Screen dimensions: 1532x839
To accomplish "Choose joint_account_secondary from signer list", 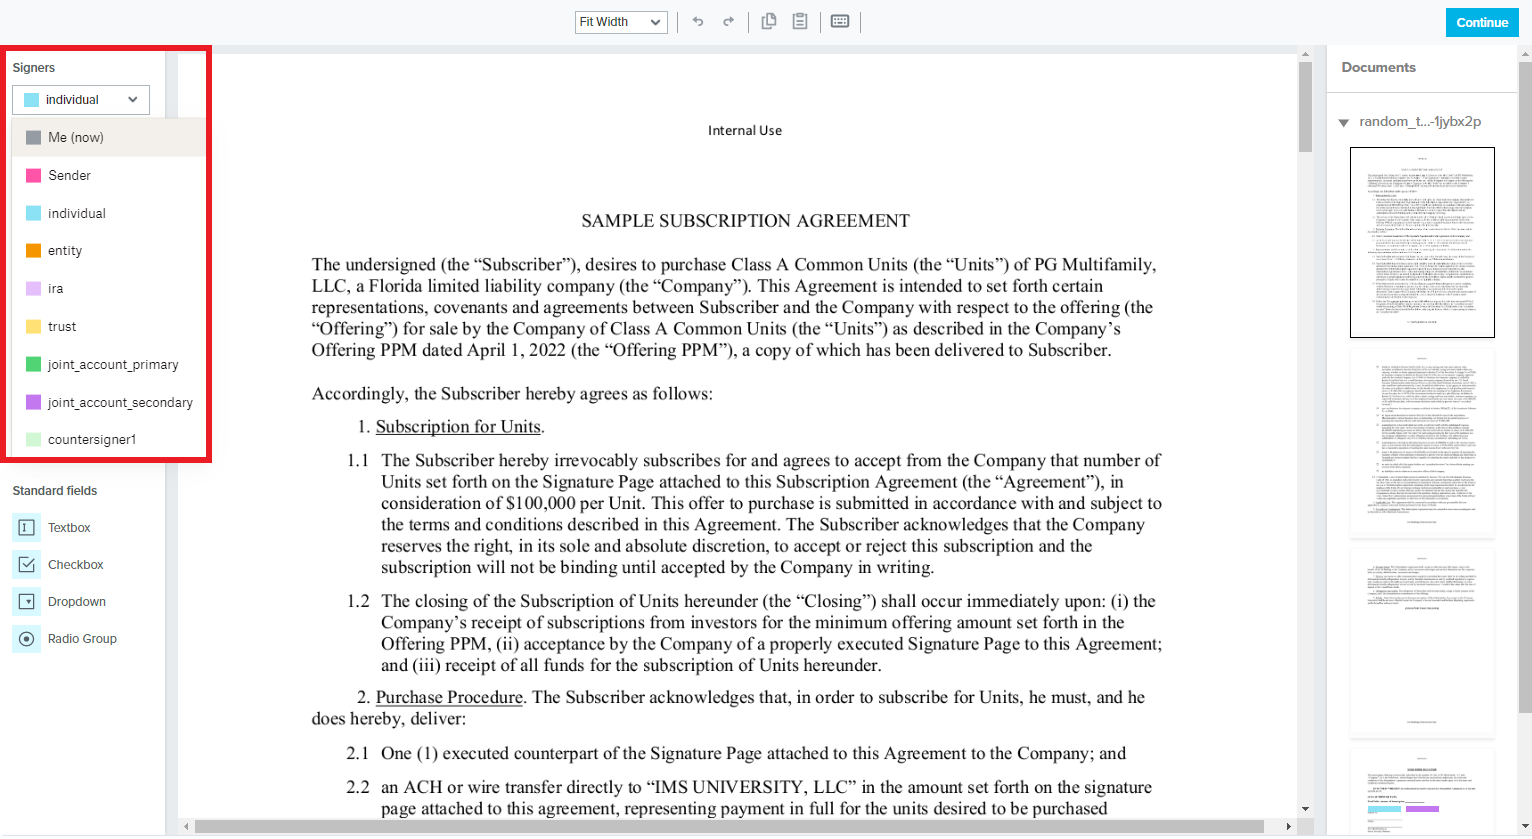I will click(108, 402).
